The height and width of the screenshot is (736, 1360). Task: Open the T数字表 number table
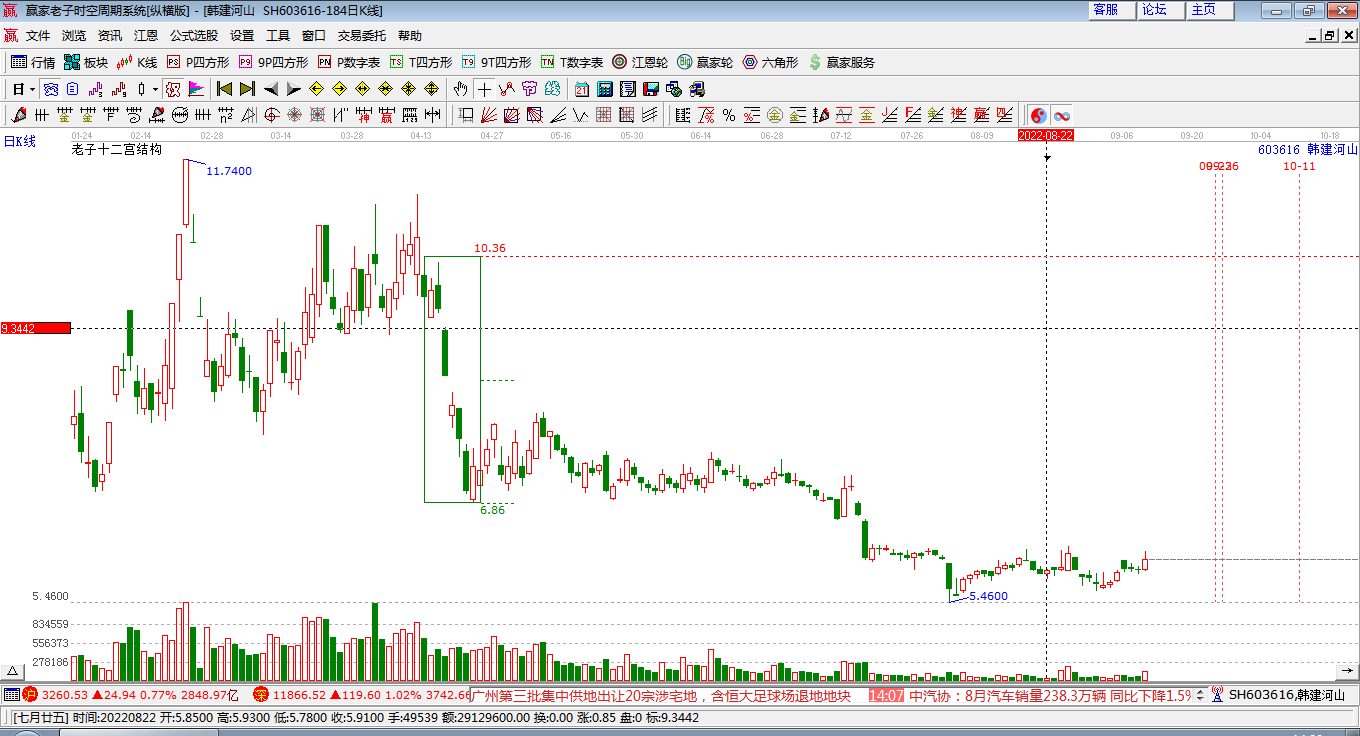click(572, 62)
